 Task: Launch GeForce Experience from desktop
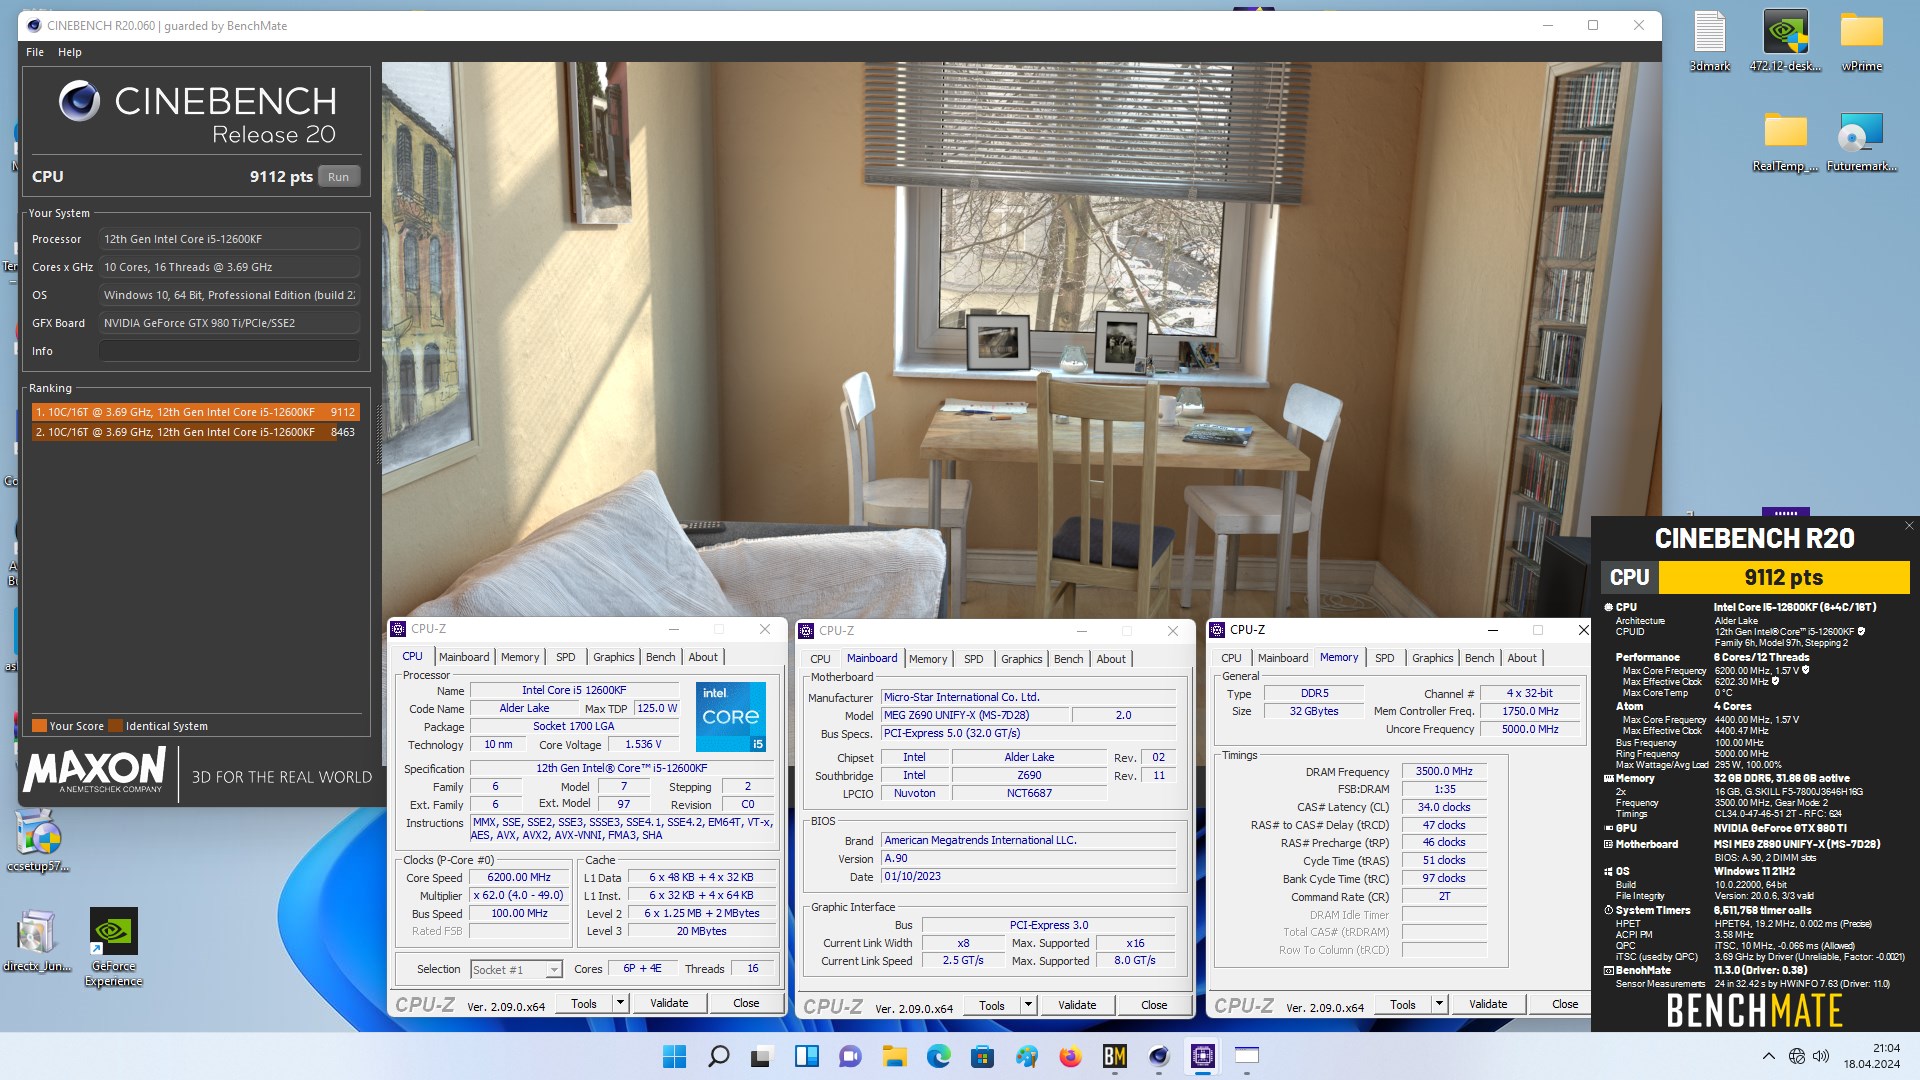113,947
